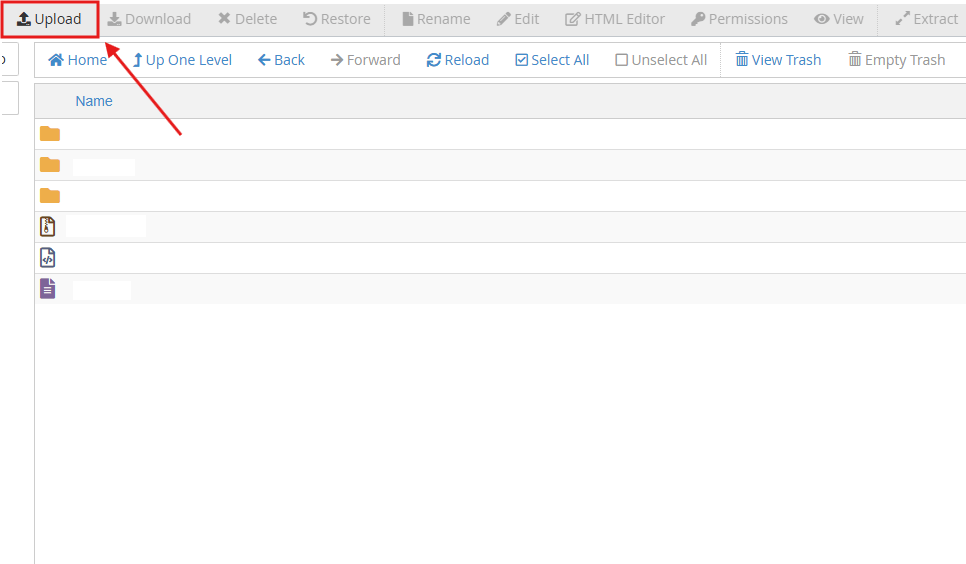This screenshot has width=966, height=564.
Task: Select the code file icon with angle brackets
Action: (47, 258)
